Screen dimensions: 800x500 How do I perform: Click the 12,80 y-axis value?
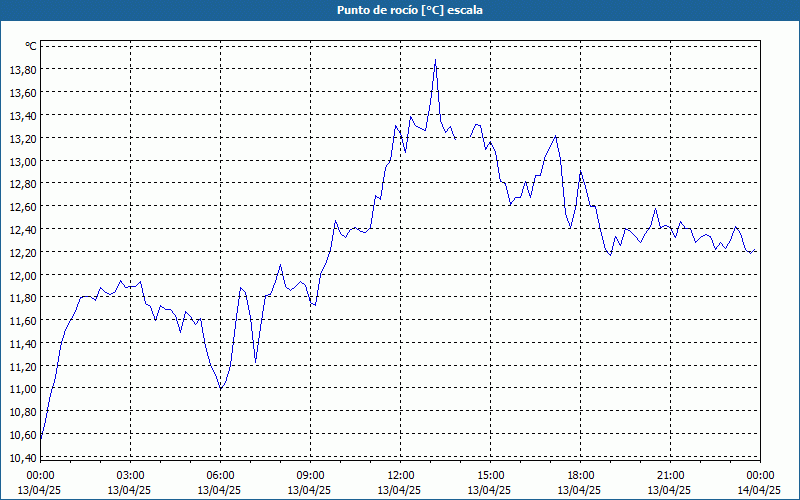click(x=23, y=185)
